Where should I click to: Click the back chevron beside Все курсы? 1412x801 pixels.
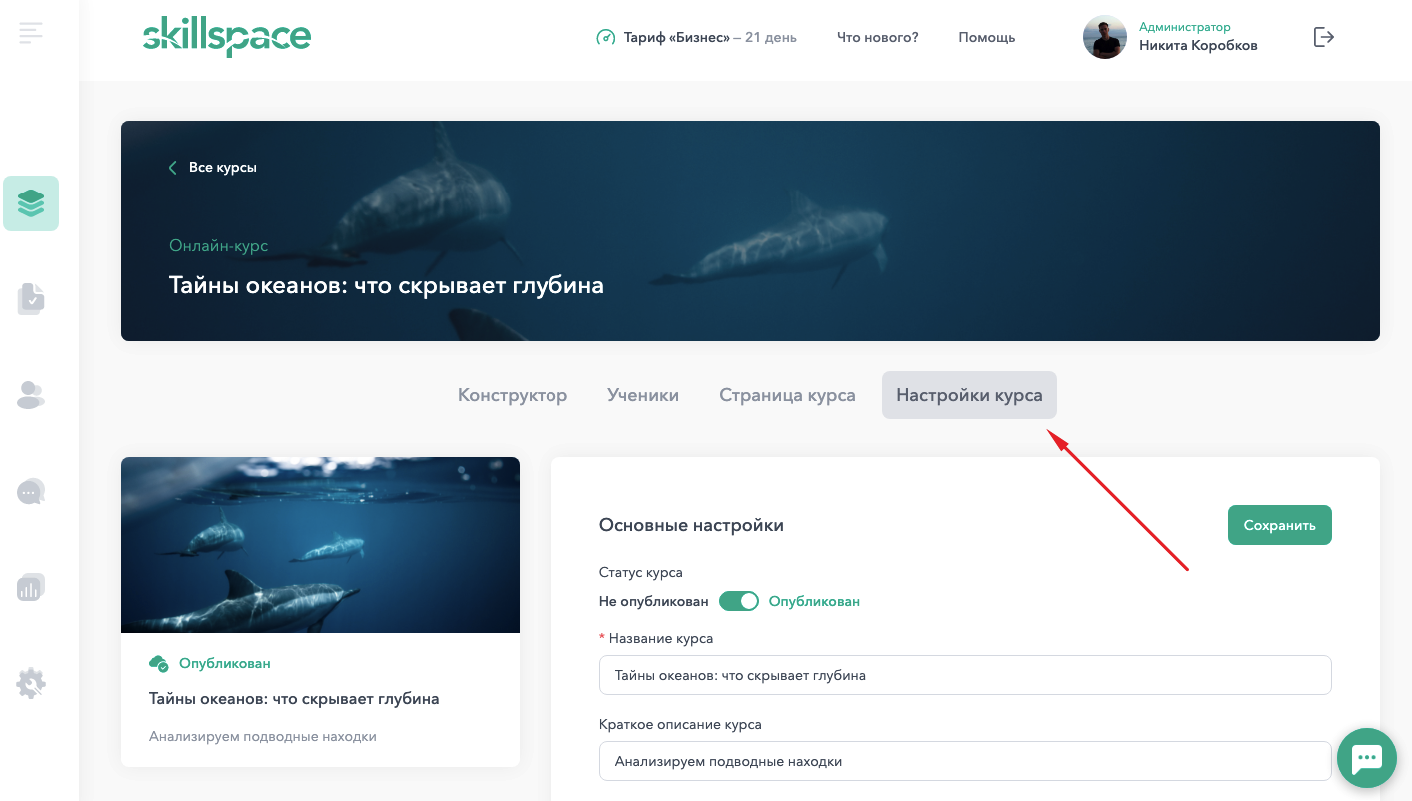coord(173,168)
